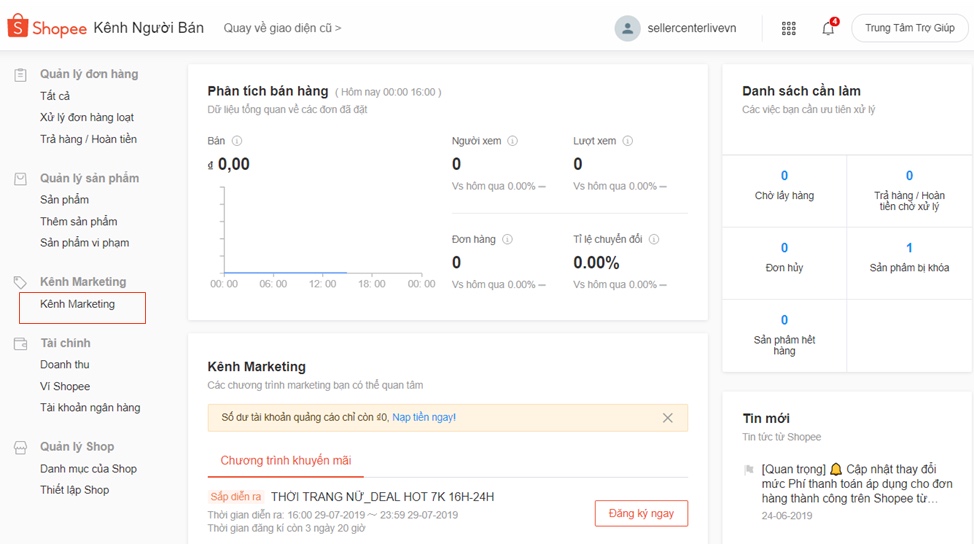Image resolution: width=974 pixels, height=544 pixels.
Task: Expand the sellercenterlivevn account dropdown
Action: click(690, 28)
